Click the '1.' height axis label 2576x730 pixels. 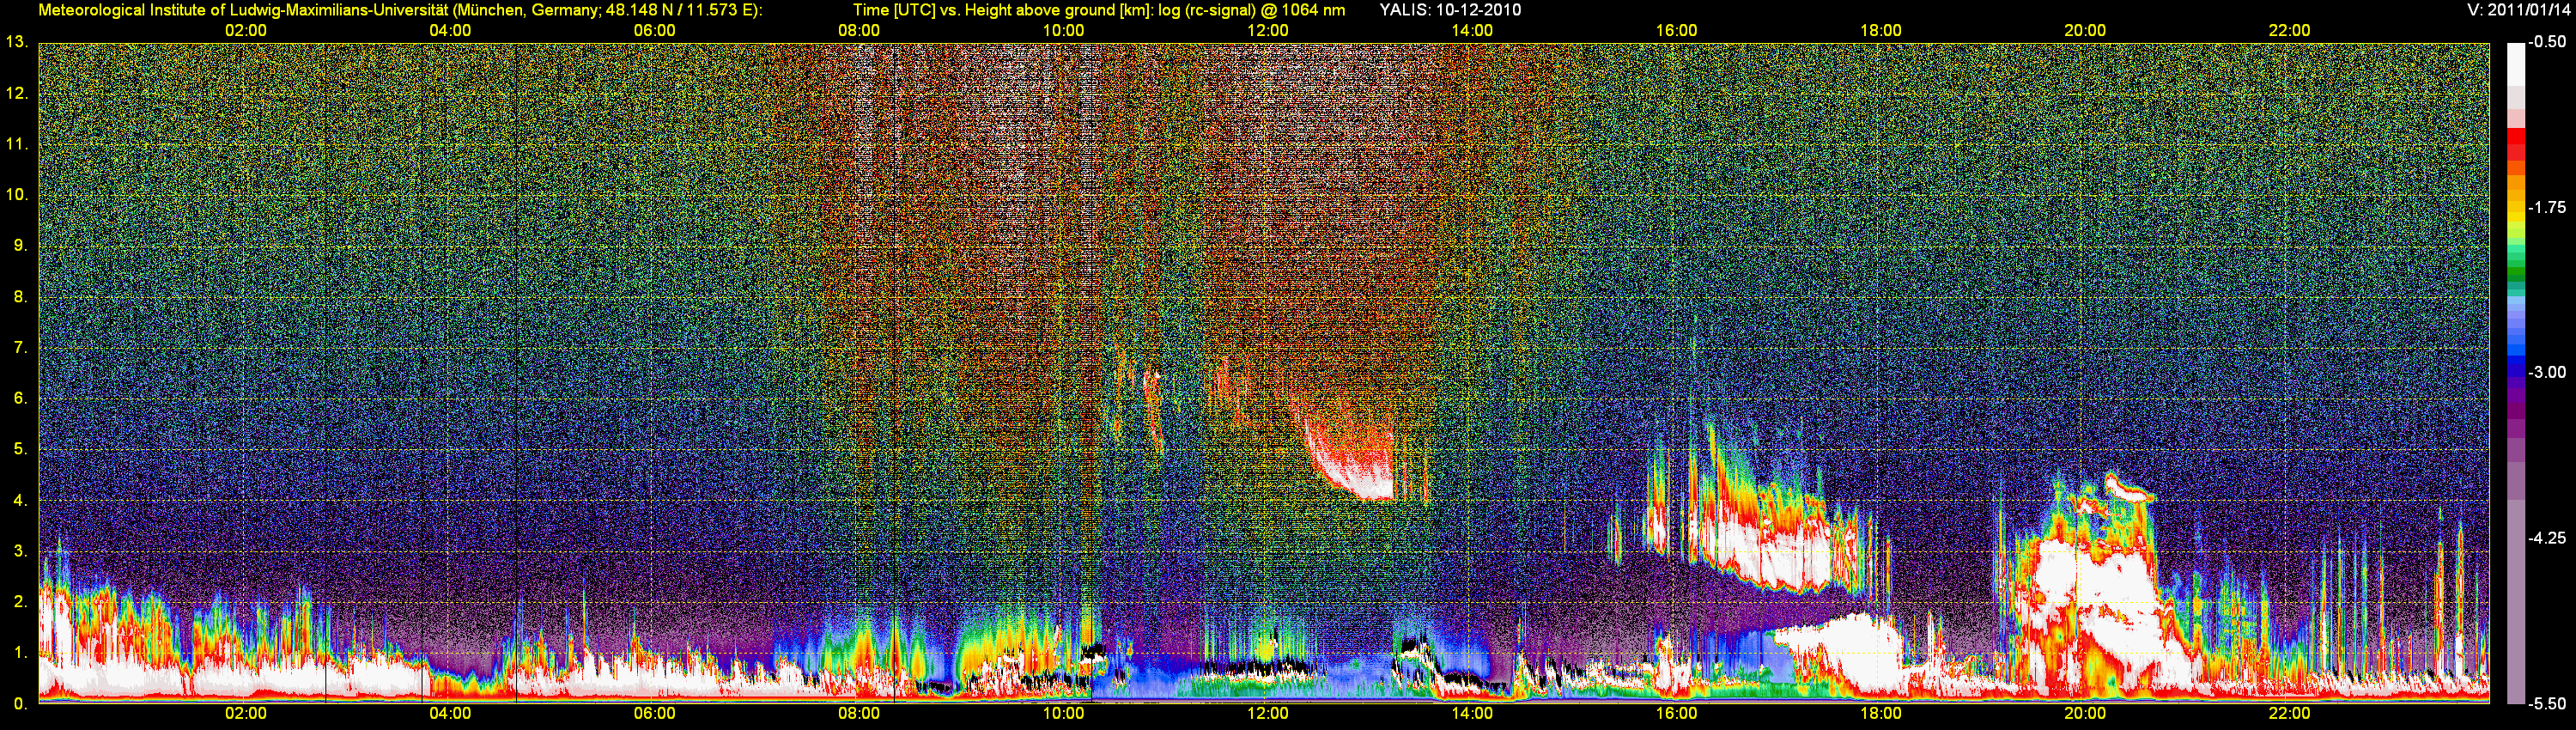coord(20,652)
